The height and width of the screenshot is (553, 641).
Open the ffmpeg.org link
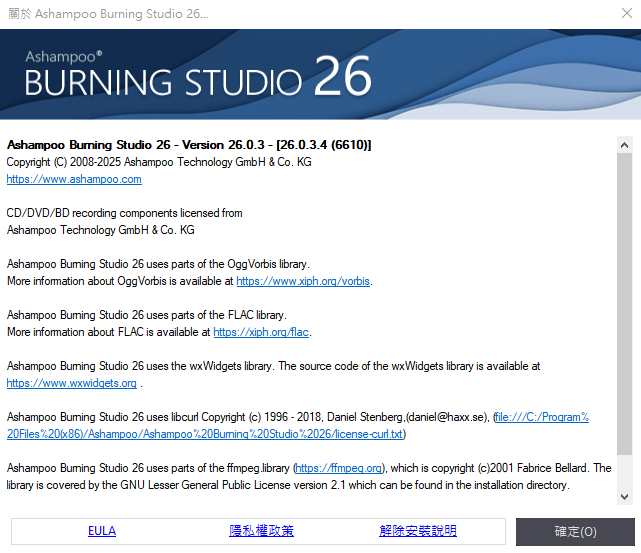(x=338, y=468)
